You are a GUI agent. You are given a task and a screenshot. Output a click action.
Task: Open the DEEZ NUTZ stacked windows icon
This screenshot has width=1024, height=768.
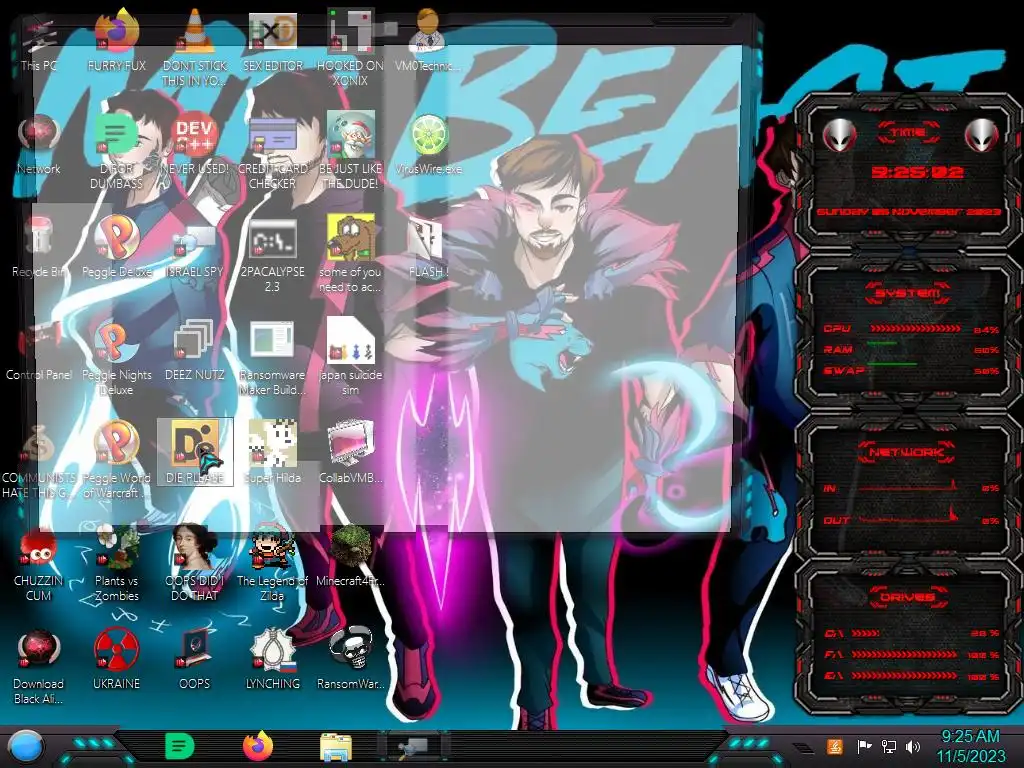(195, 350)
